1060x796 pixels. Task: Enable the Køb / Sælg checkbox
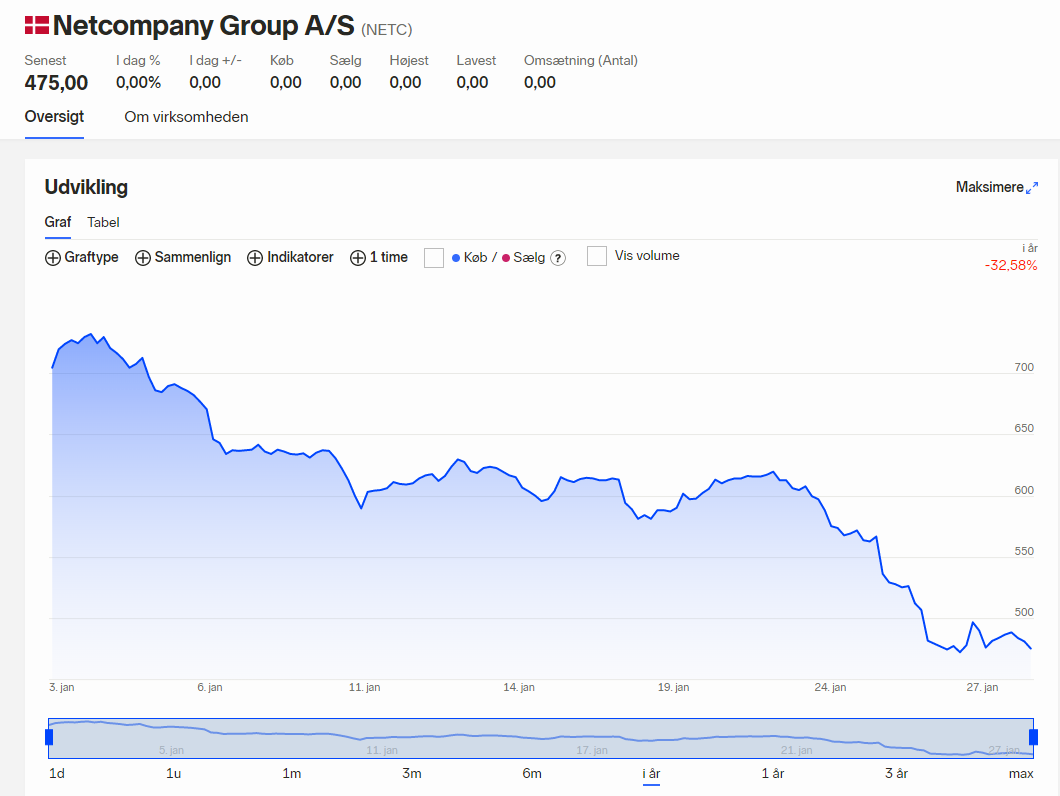coord(433,258)
